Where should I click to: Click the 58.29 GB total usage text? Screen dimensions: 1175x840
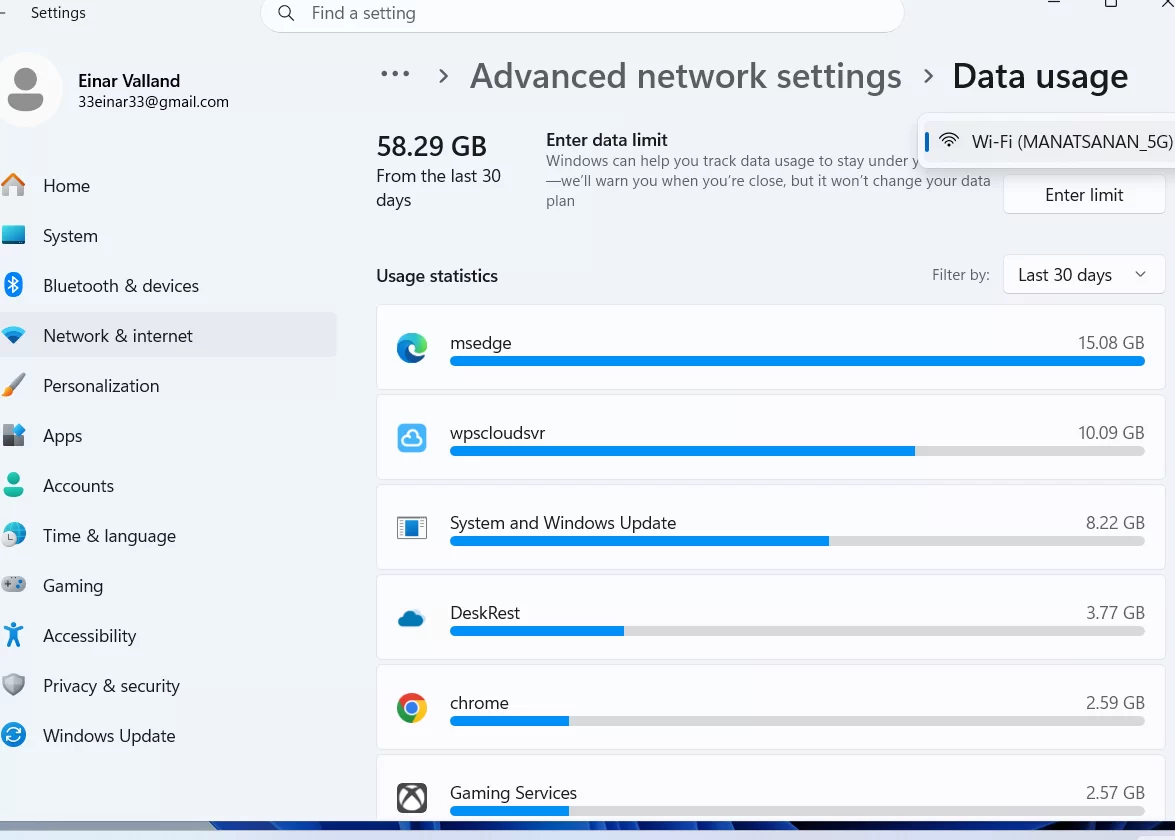(x=431, y=146)
